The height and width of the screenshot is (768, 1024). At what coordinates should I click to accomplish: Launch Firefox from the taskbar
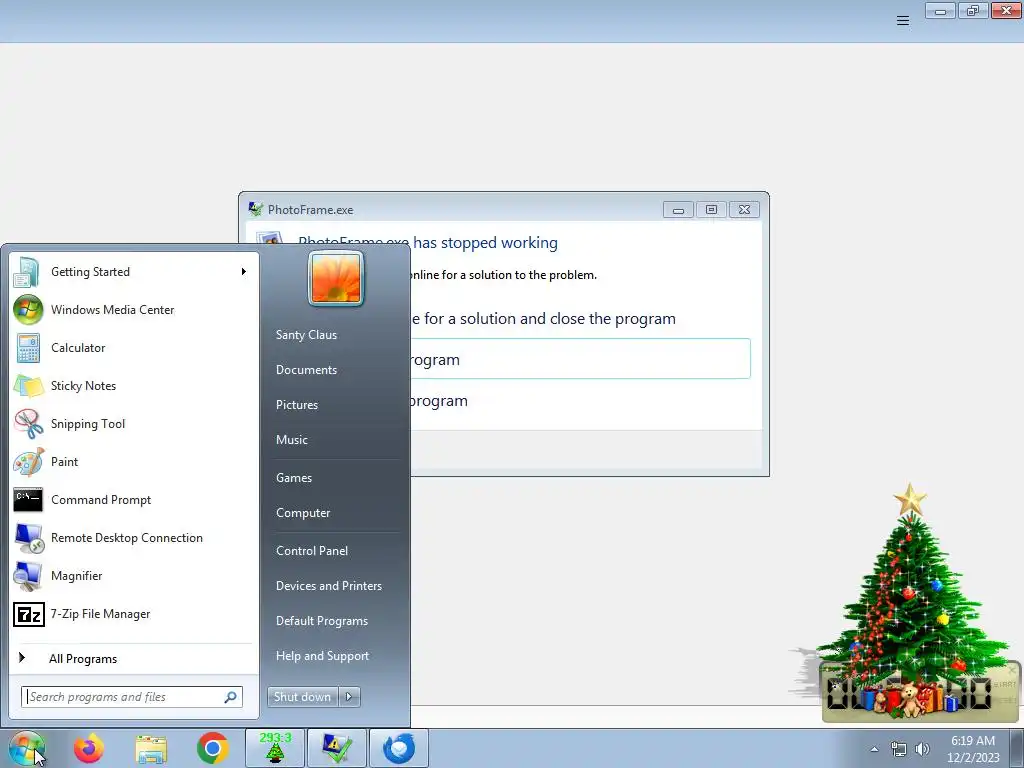coord(89,748)
